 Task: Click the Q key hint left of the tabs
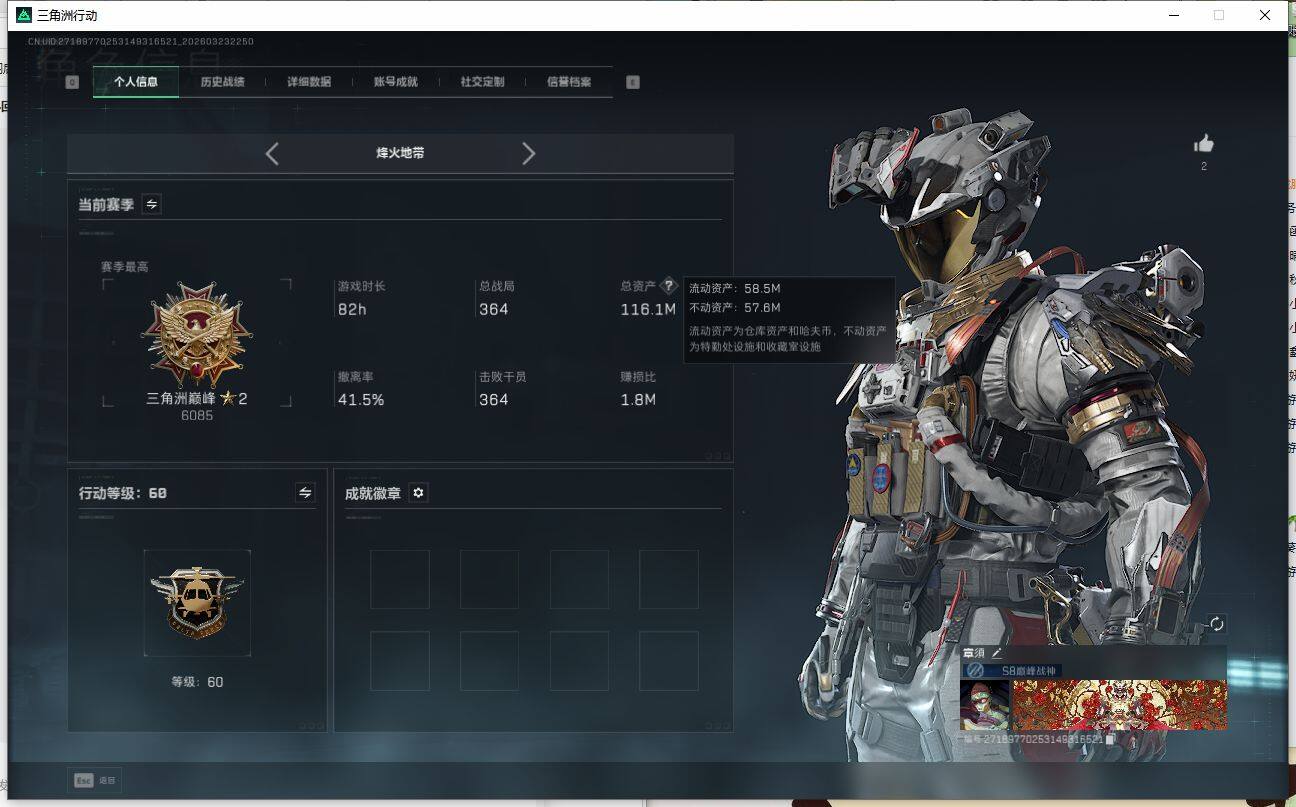(72, 82)
